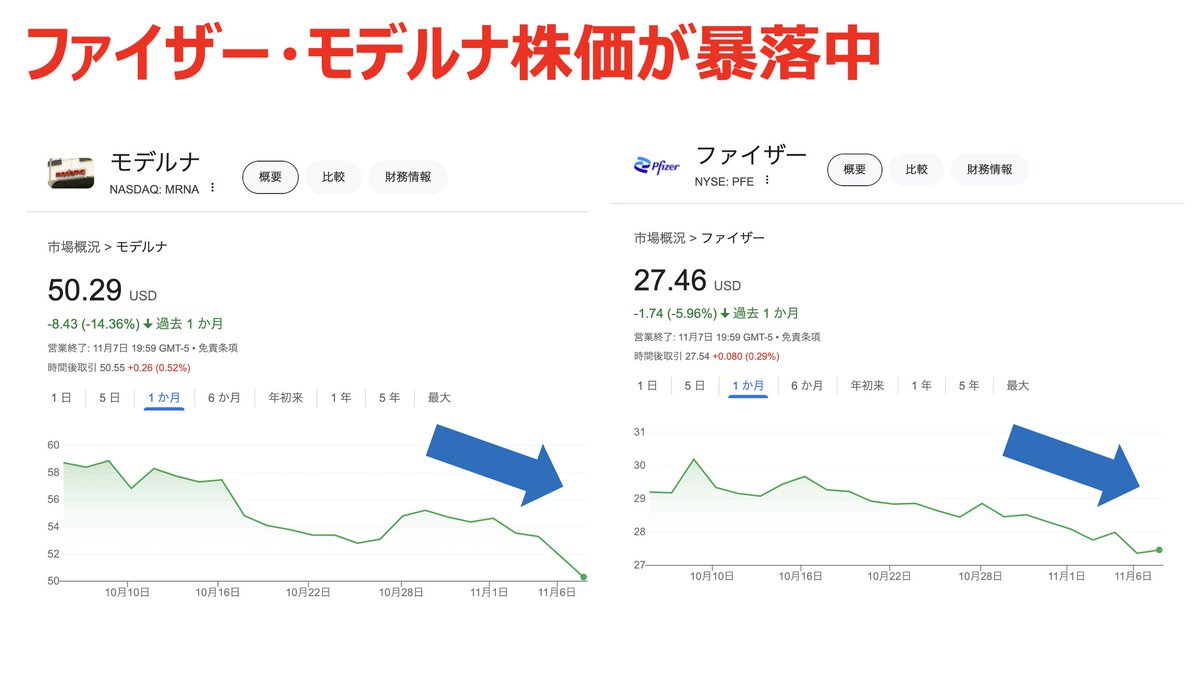Image resolution: width=1200 pixels, height=676 pixels.
Task: Switch Pfizer chart to 1年 range
Action: tap(921, 385)
